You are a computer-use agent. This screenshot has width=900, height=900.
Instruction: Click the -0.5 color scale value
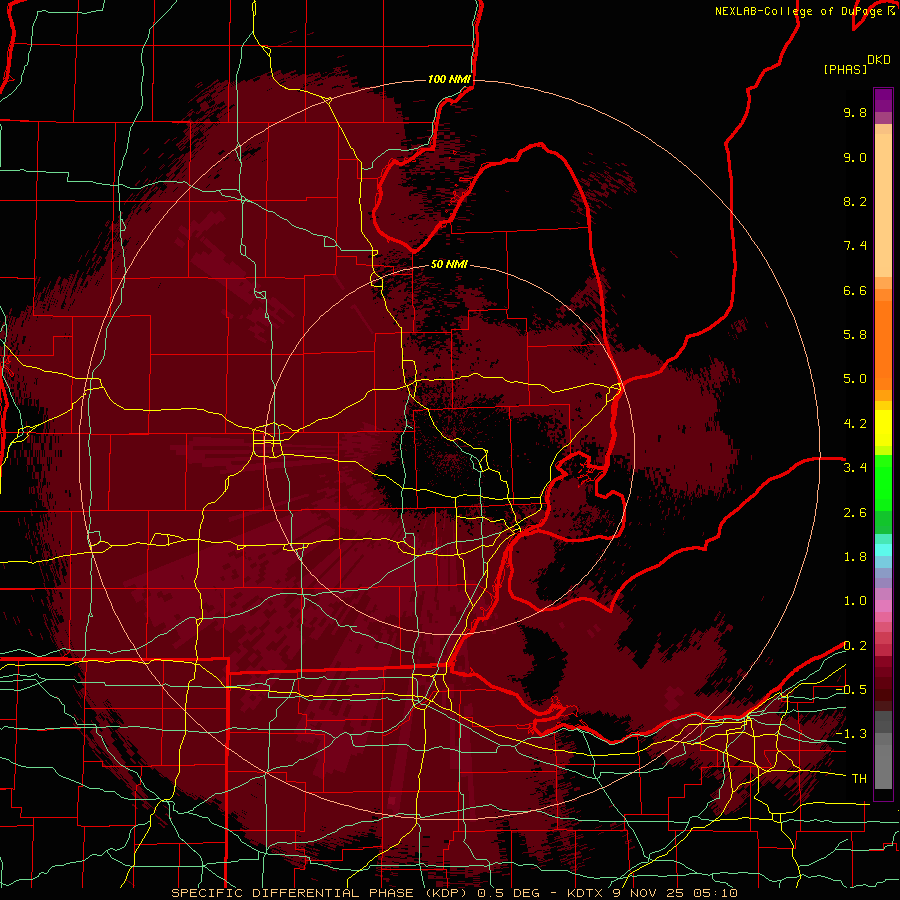click(851, 690)
